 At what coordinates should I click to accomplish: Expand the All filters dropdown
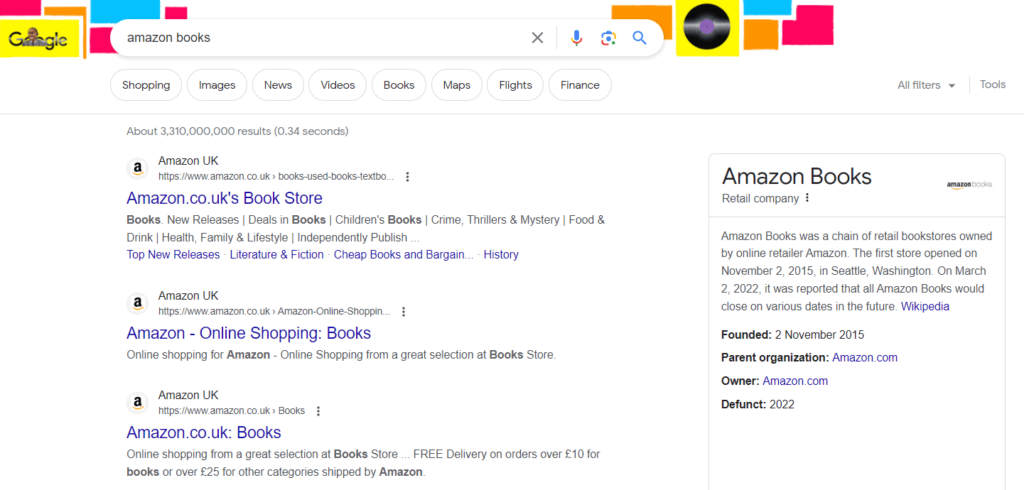pos(926,85)
